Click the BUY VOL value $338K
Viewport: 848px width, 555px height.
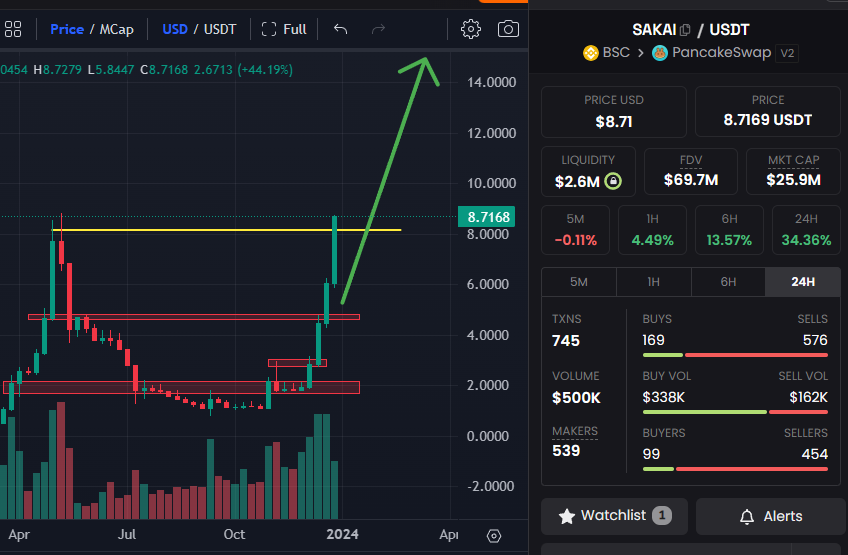click(664, 398)
